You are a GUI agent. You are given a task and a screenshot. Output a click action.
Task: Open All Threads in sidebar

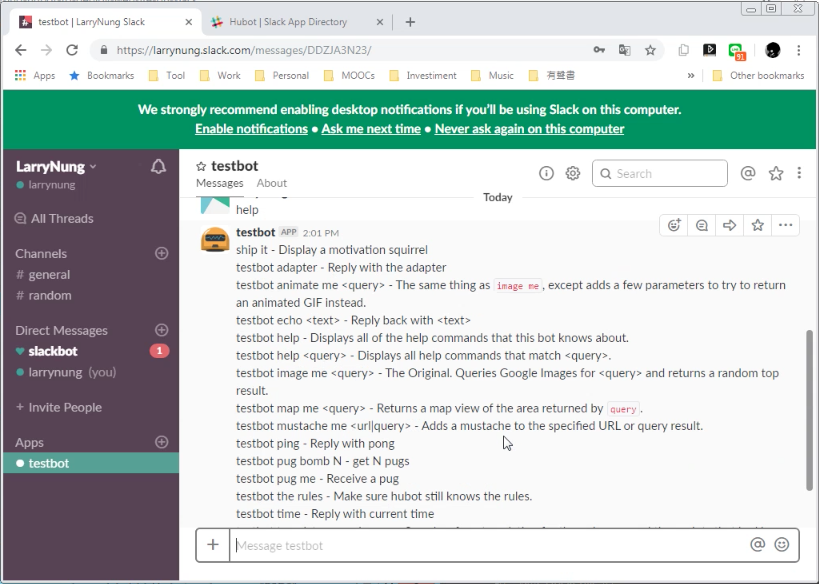coord(54,218)
